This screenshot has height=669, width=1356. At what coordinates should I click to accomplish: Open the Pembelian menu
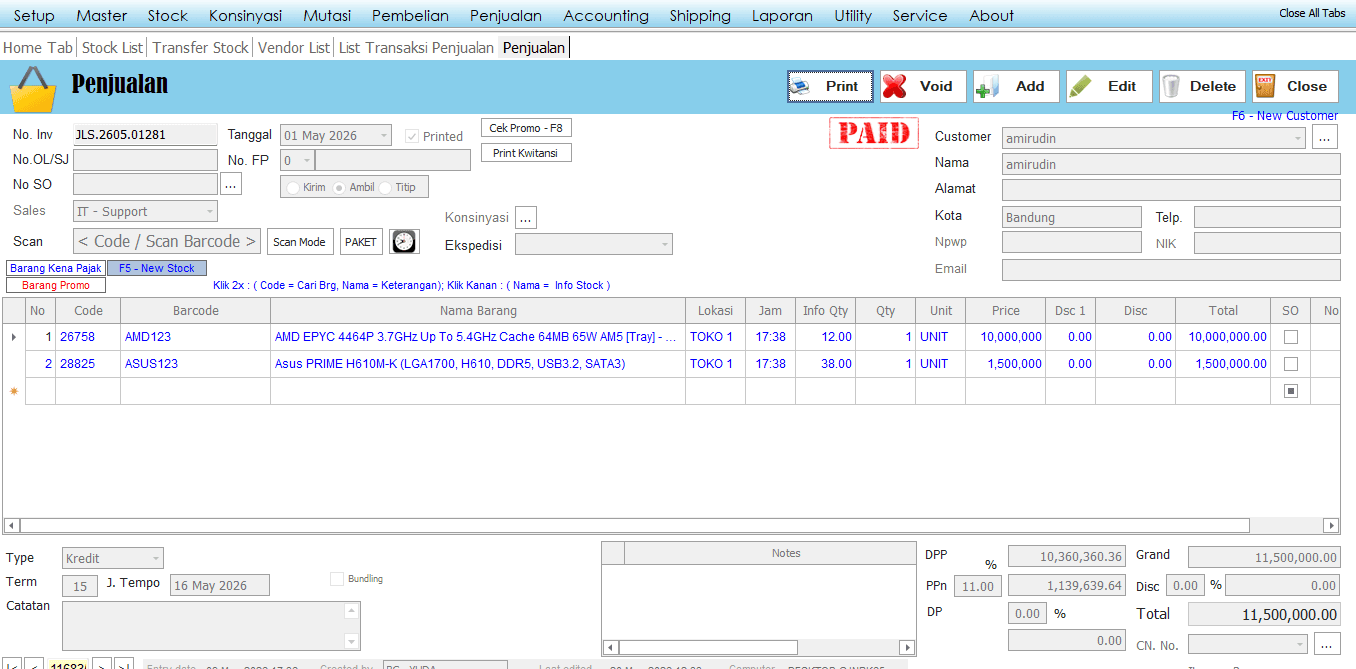click(x=410, y=15)
